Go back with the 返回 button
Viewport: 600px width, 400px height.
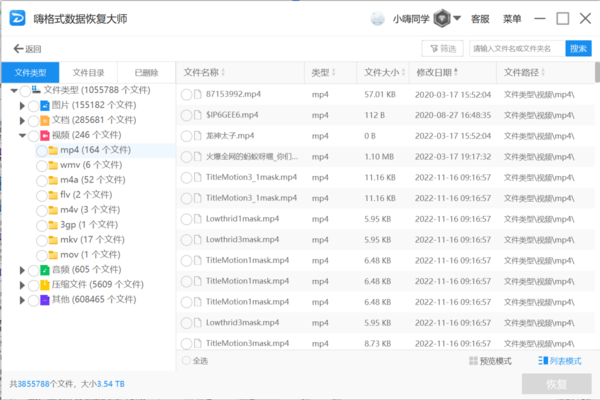(x=28, y=48)
